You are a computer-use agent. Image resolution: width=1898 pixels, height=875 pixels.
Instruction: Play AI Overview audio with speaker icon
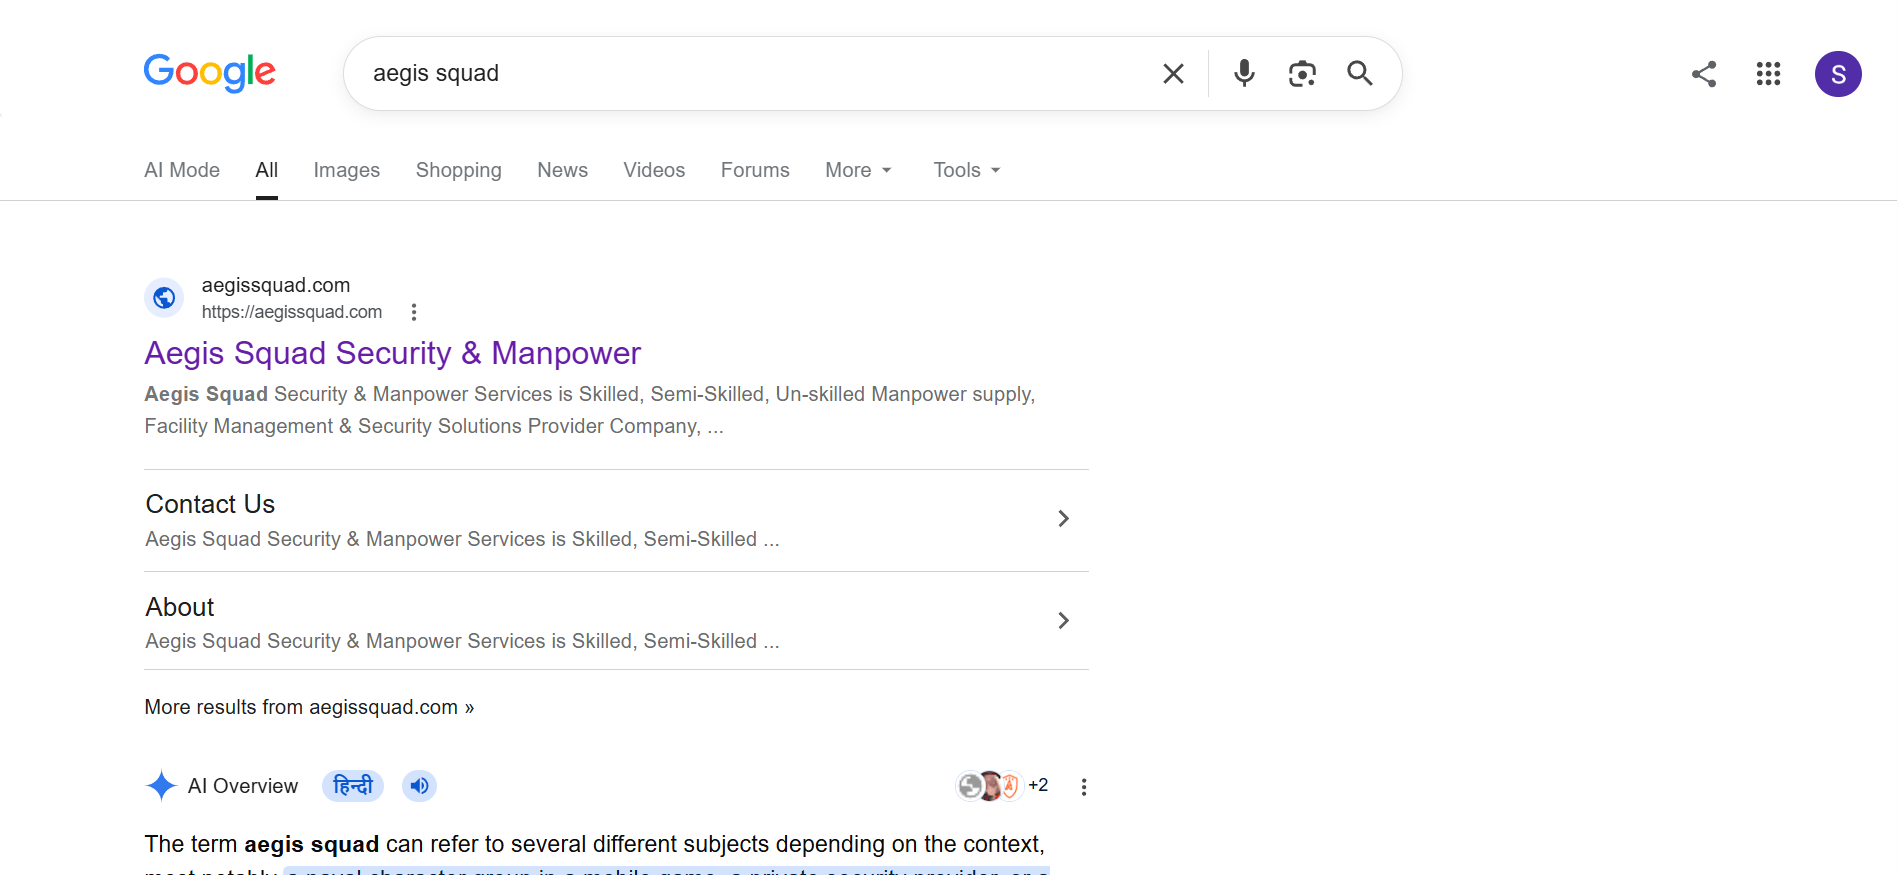tap(419, 786)
